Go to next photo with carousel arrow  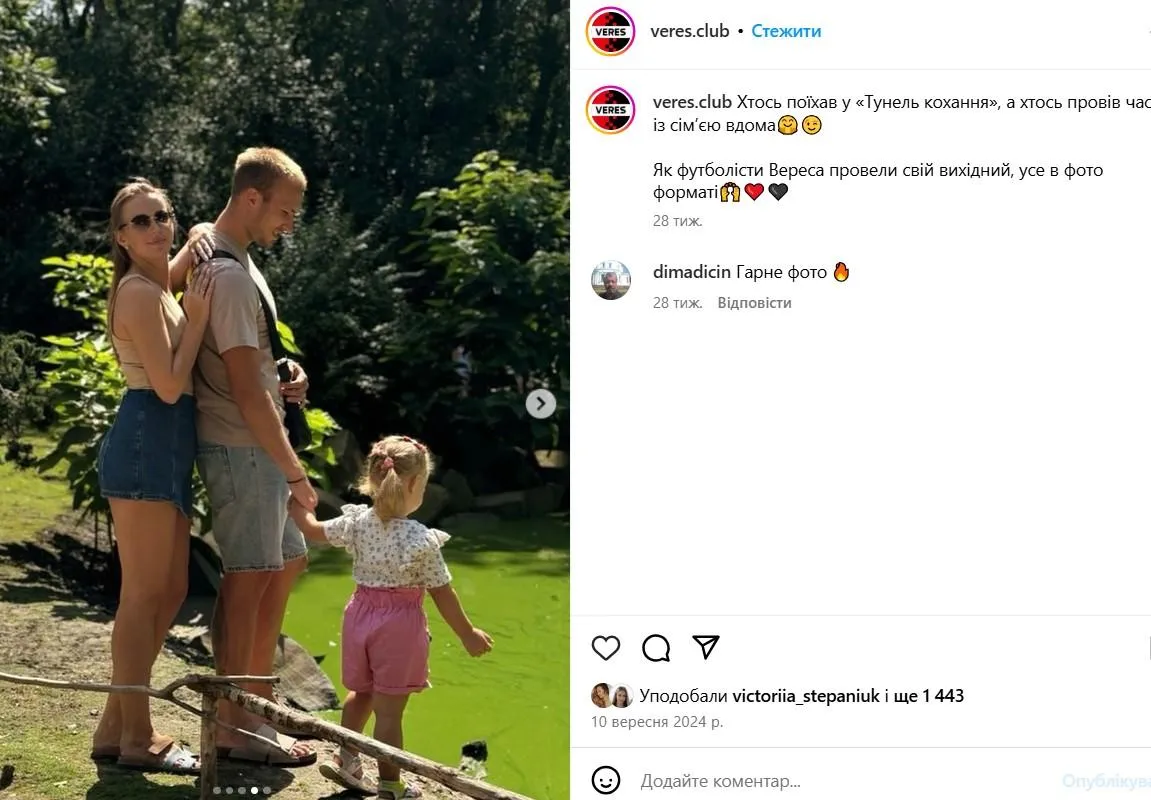click(x=541, y=403)
